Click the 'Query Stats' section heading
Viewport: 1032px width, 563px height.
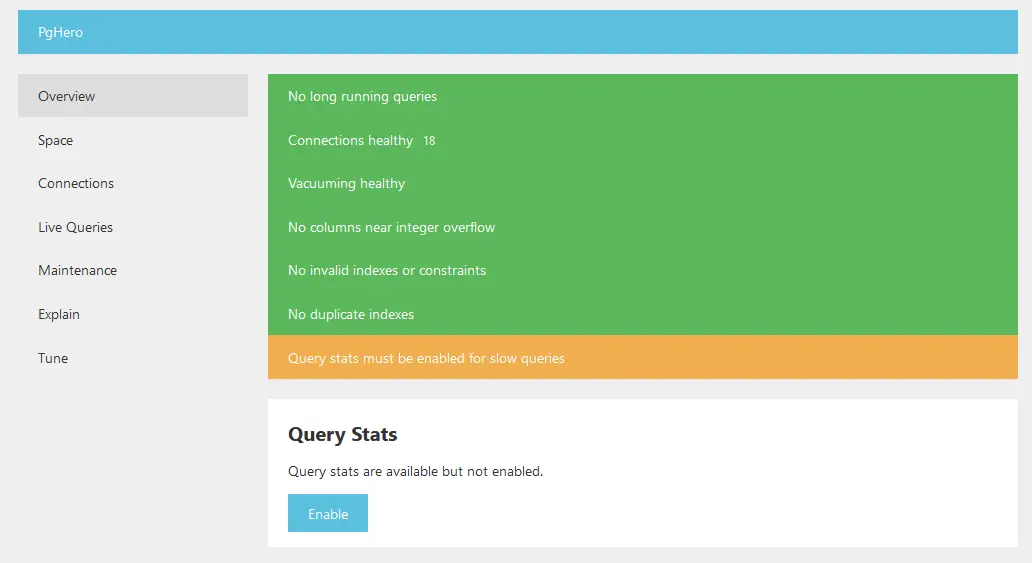[x=343, y=434]
